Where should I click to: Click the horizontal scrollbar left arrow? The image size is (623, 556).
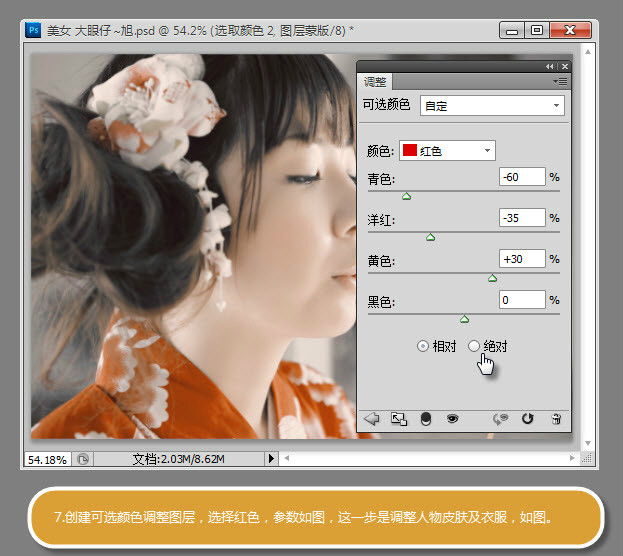click(287, 458)
